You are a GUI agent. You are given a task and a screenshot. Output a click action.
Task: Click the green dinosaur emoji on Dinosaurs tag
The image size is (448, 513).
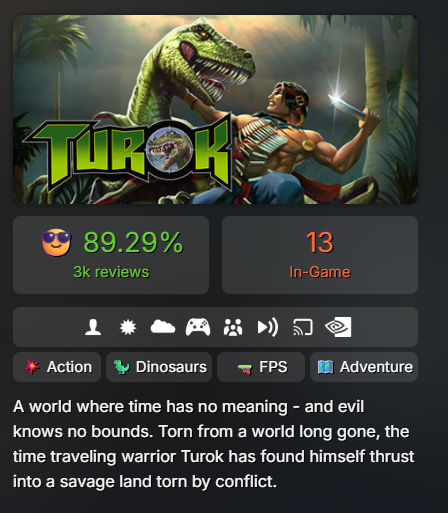coord(122,367)
